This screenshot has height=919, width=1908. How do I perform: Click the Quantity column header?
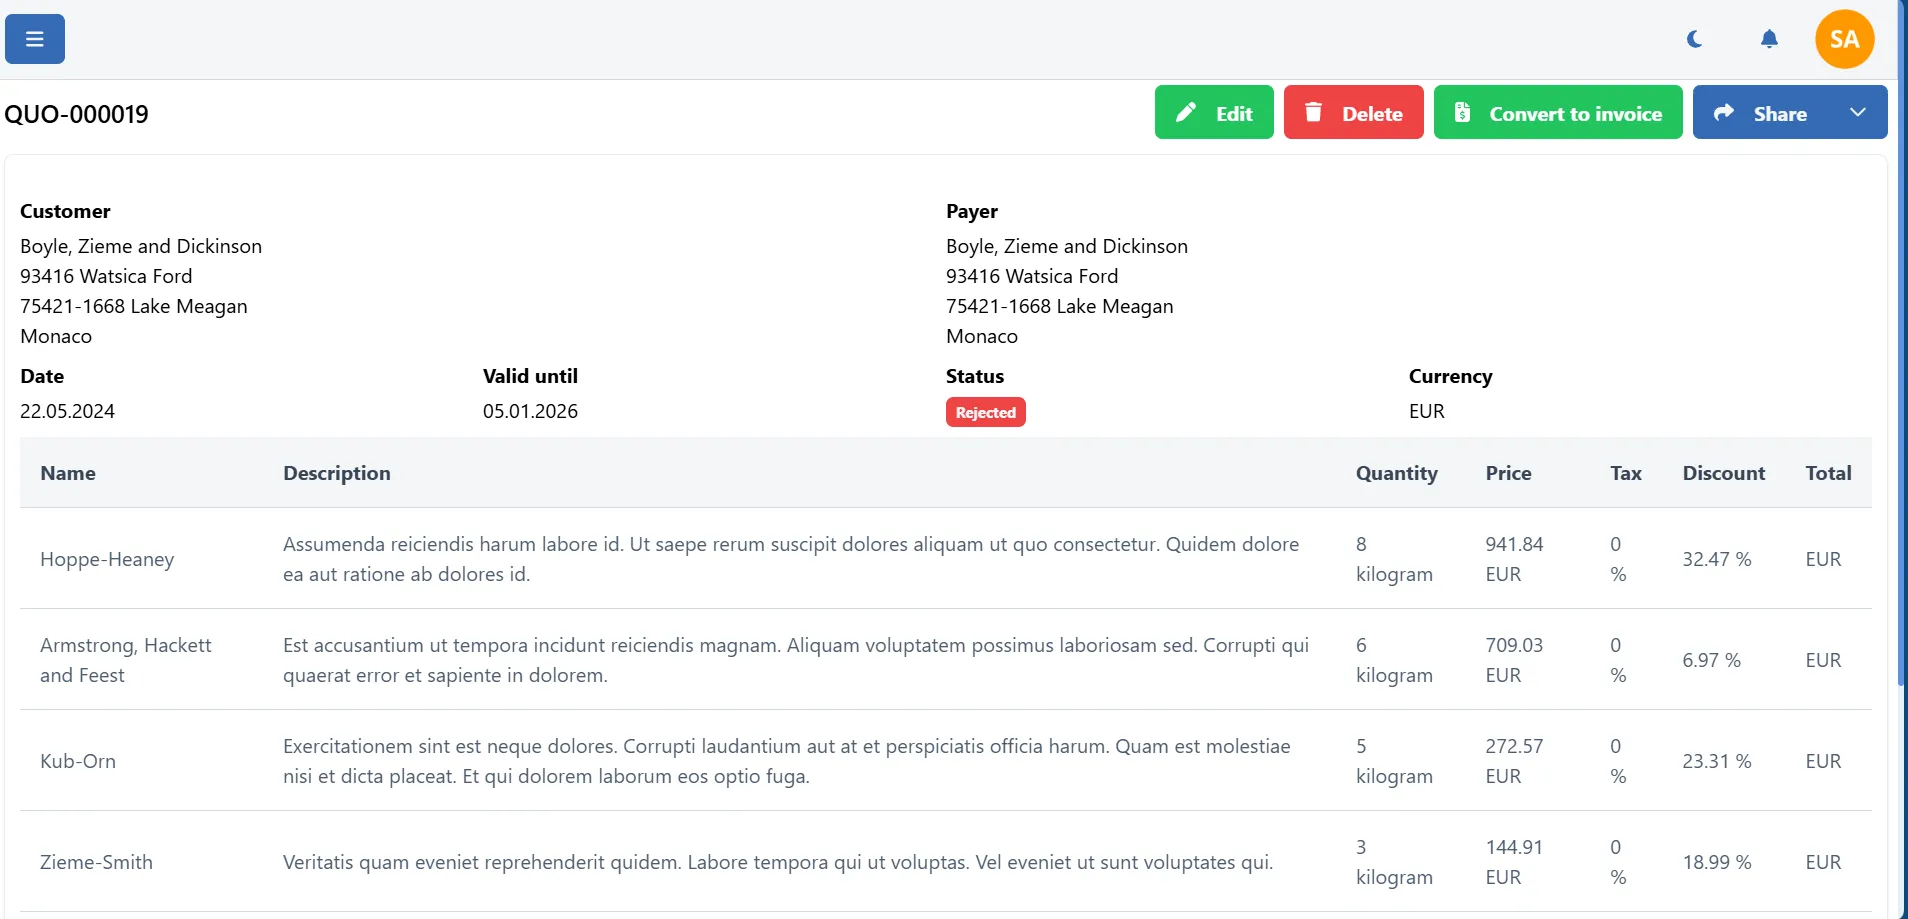(x=1396, y=473)
